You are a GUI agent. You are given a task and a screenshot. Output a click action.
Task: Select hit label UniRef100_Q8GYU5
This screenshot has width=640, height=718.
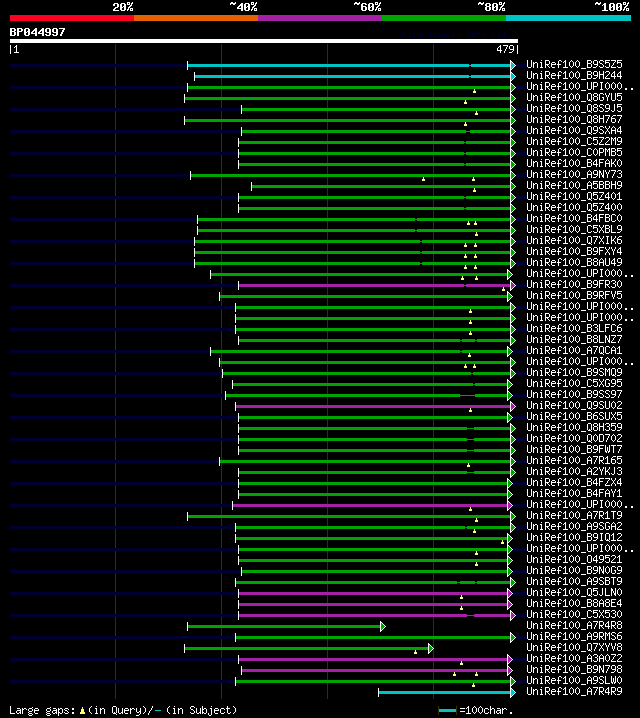pyautogui.click(x=574, y=98)
